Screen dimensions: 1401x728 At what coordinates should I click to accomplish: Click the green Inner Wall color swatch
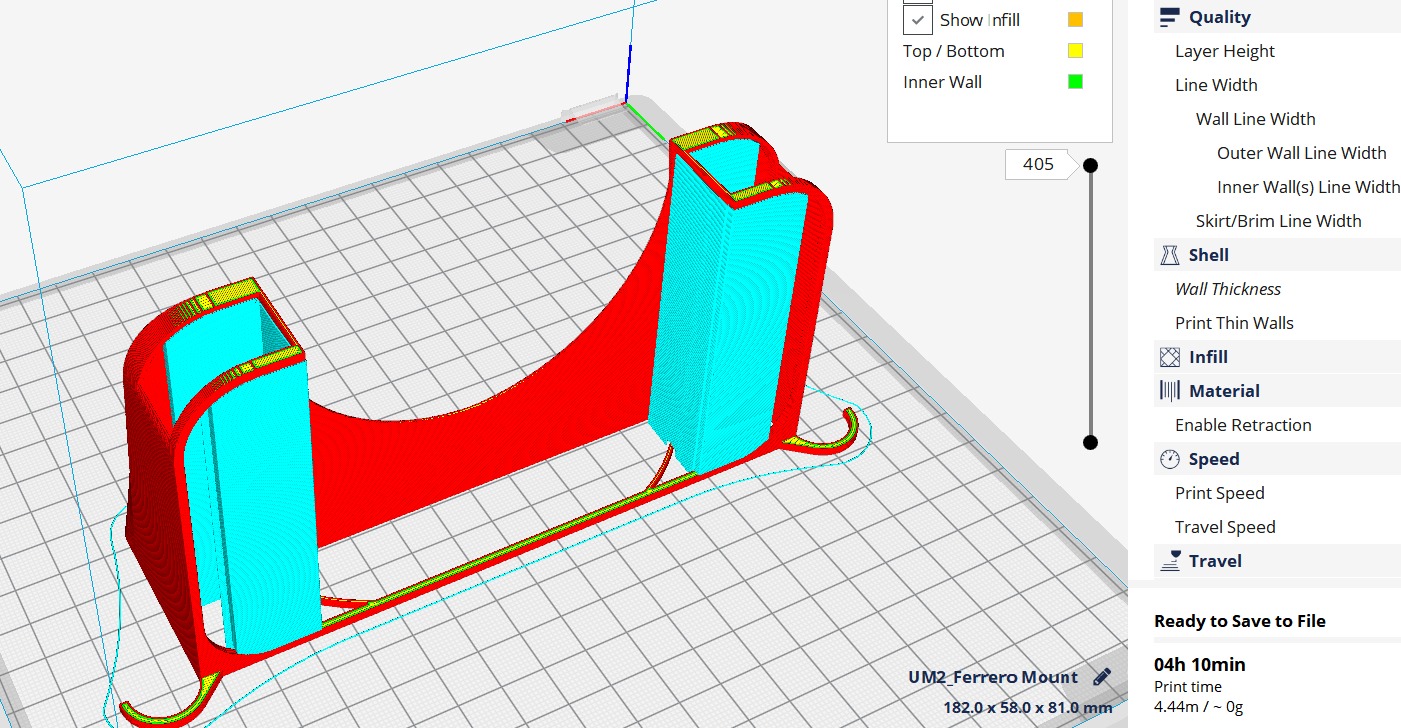point(1075,82)
